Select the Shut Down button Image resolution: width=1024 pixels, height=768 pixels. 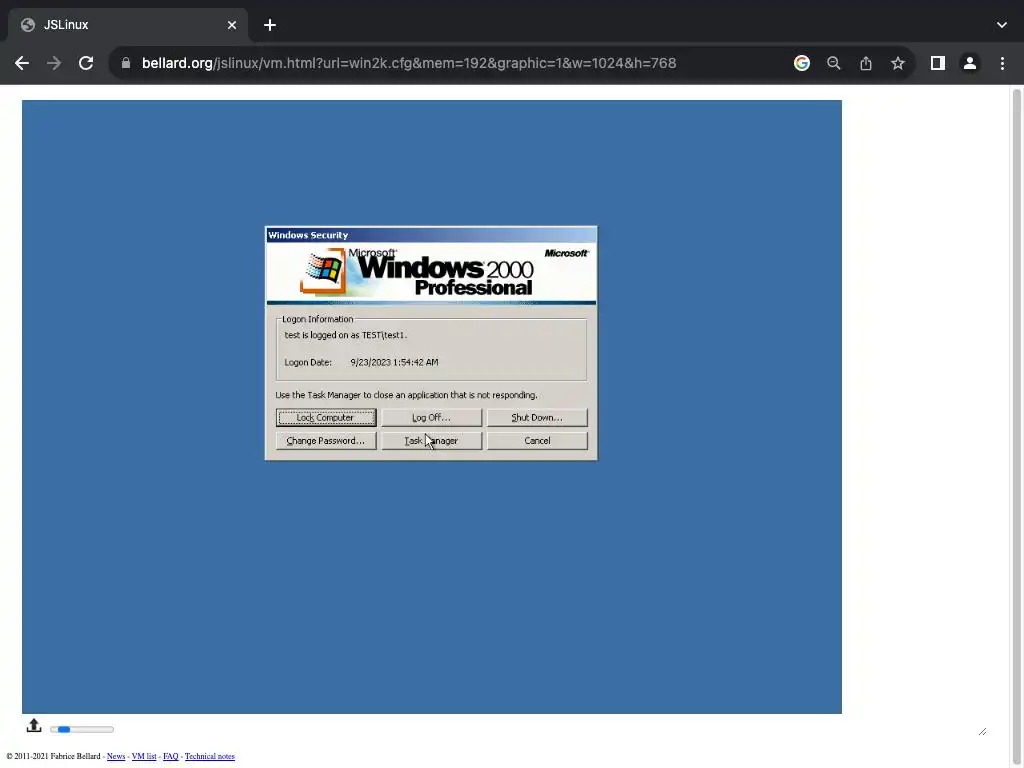point(537,417)
